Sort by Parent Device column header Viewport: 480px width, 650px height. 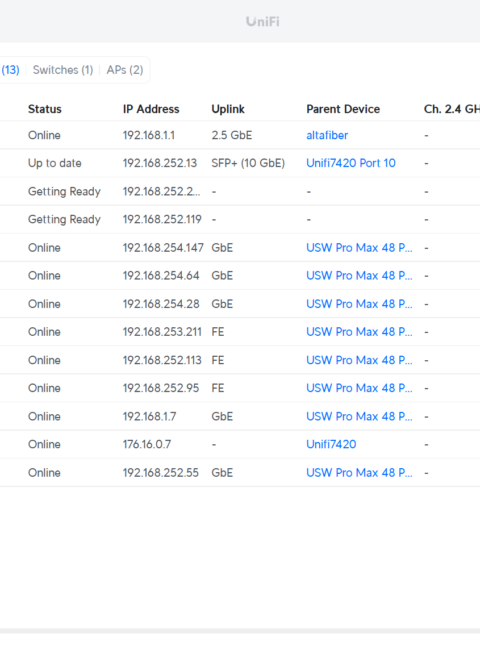point(343,109)
